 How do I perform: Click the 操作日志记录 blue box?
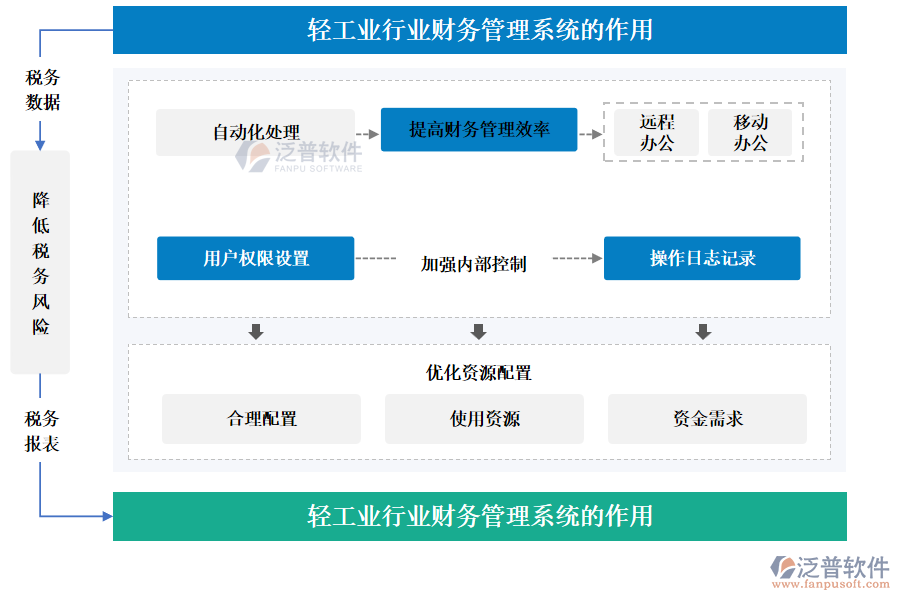[702, 258]
